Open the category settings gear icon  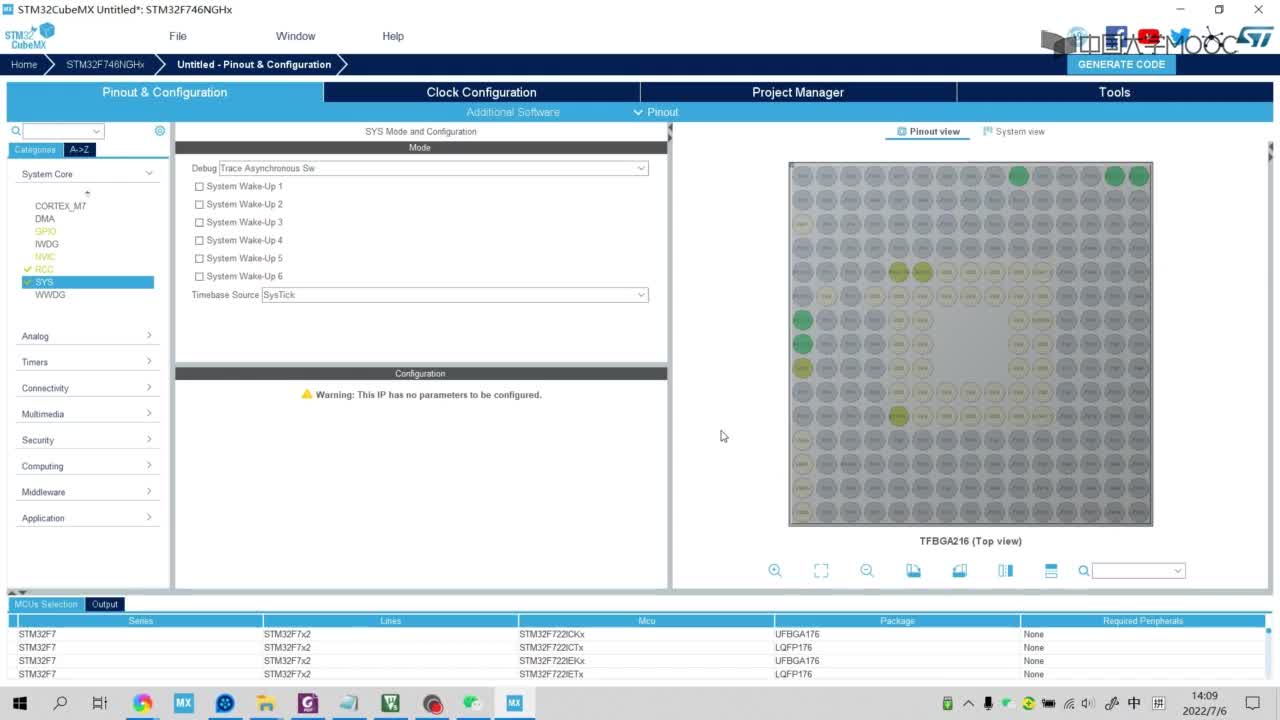tap(159, 131)
